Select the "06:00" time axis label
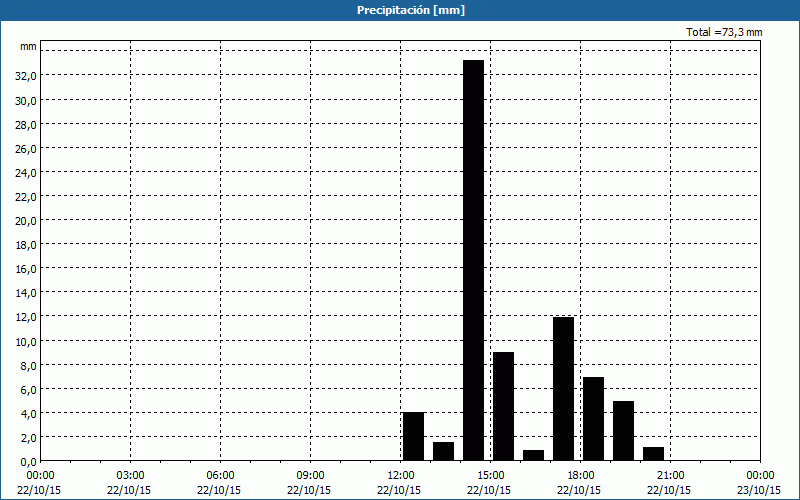This screenshot has height=500, width=800. tap(220, 476)
